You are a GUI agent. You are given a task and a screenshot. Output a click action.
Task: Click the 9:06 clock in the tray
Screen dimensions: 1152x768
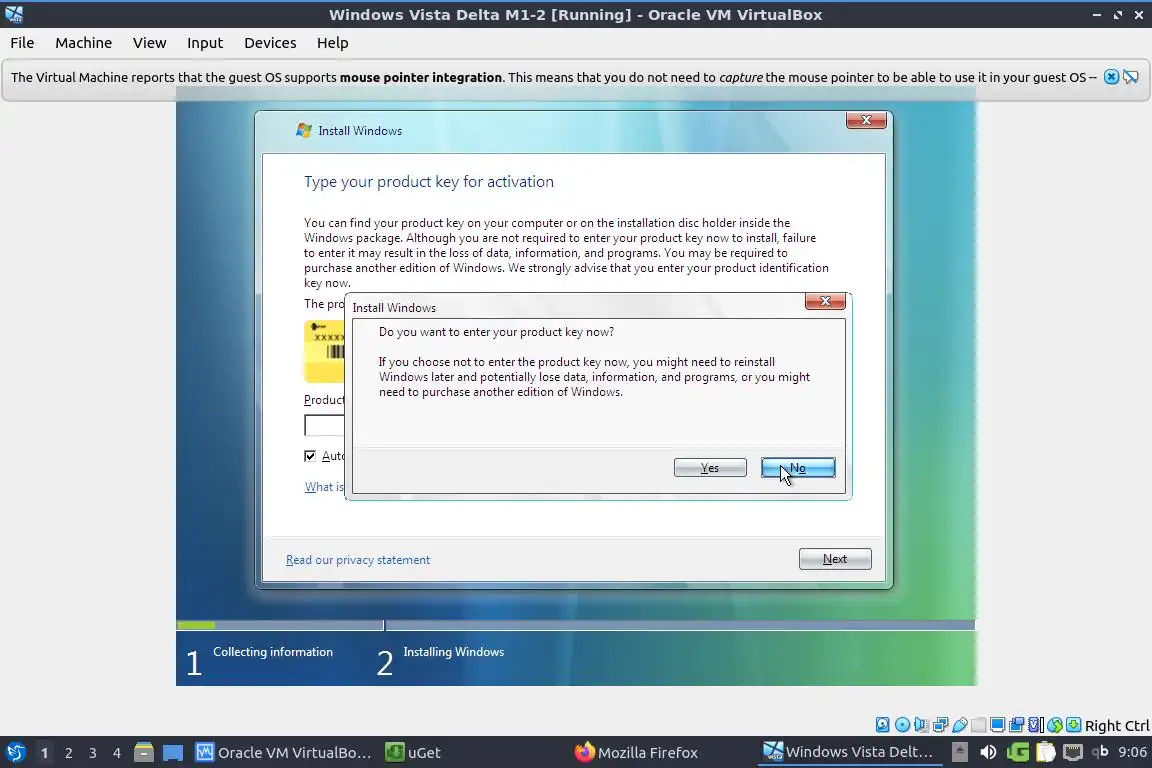pyautogui.click(x=1132, y=752)
